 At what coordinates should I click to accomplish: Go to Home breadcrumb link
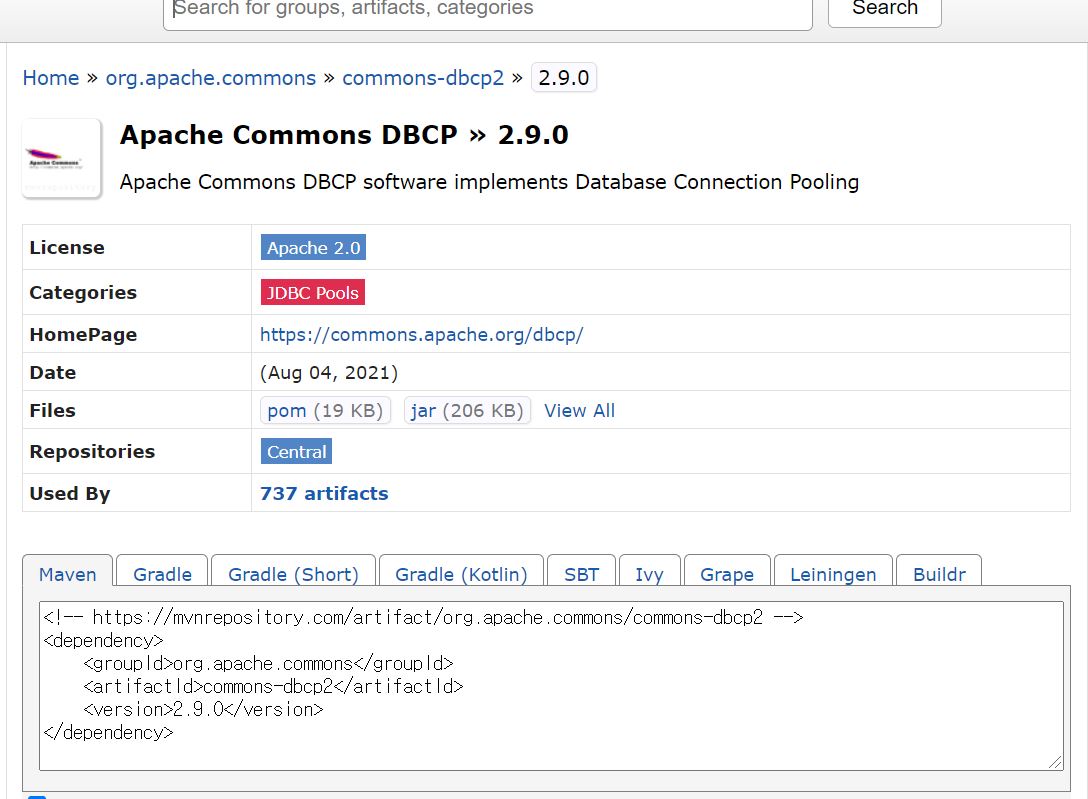tap(51, 78)
